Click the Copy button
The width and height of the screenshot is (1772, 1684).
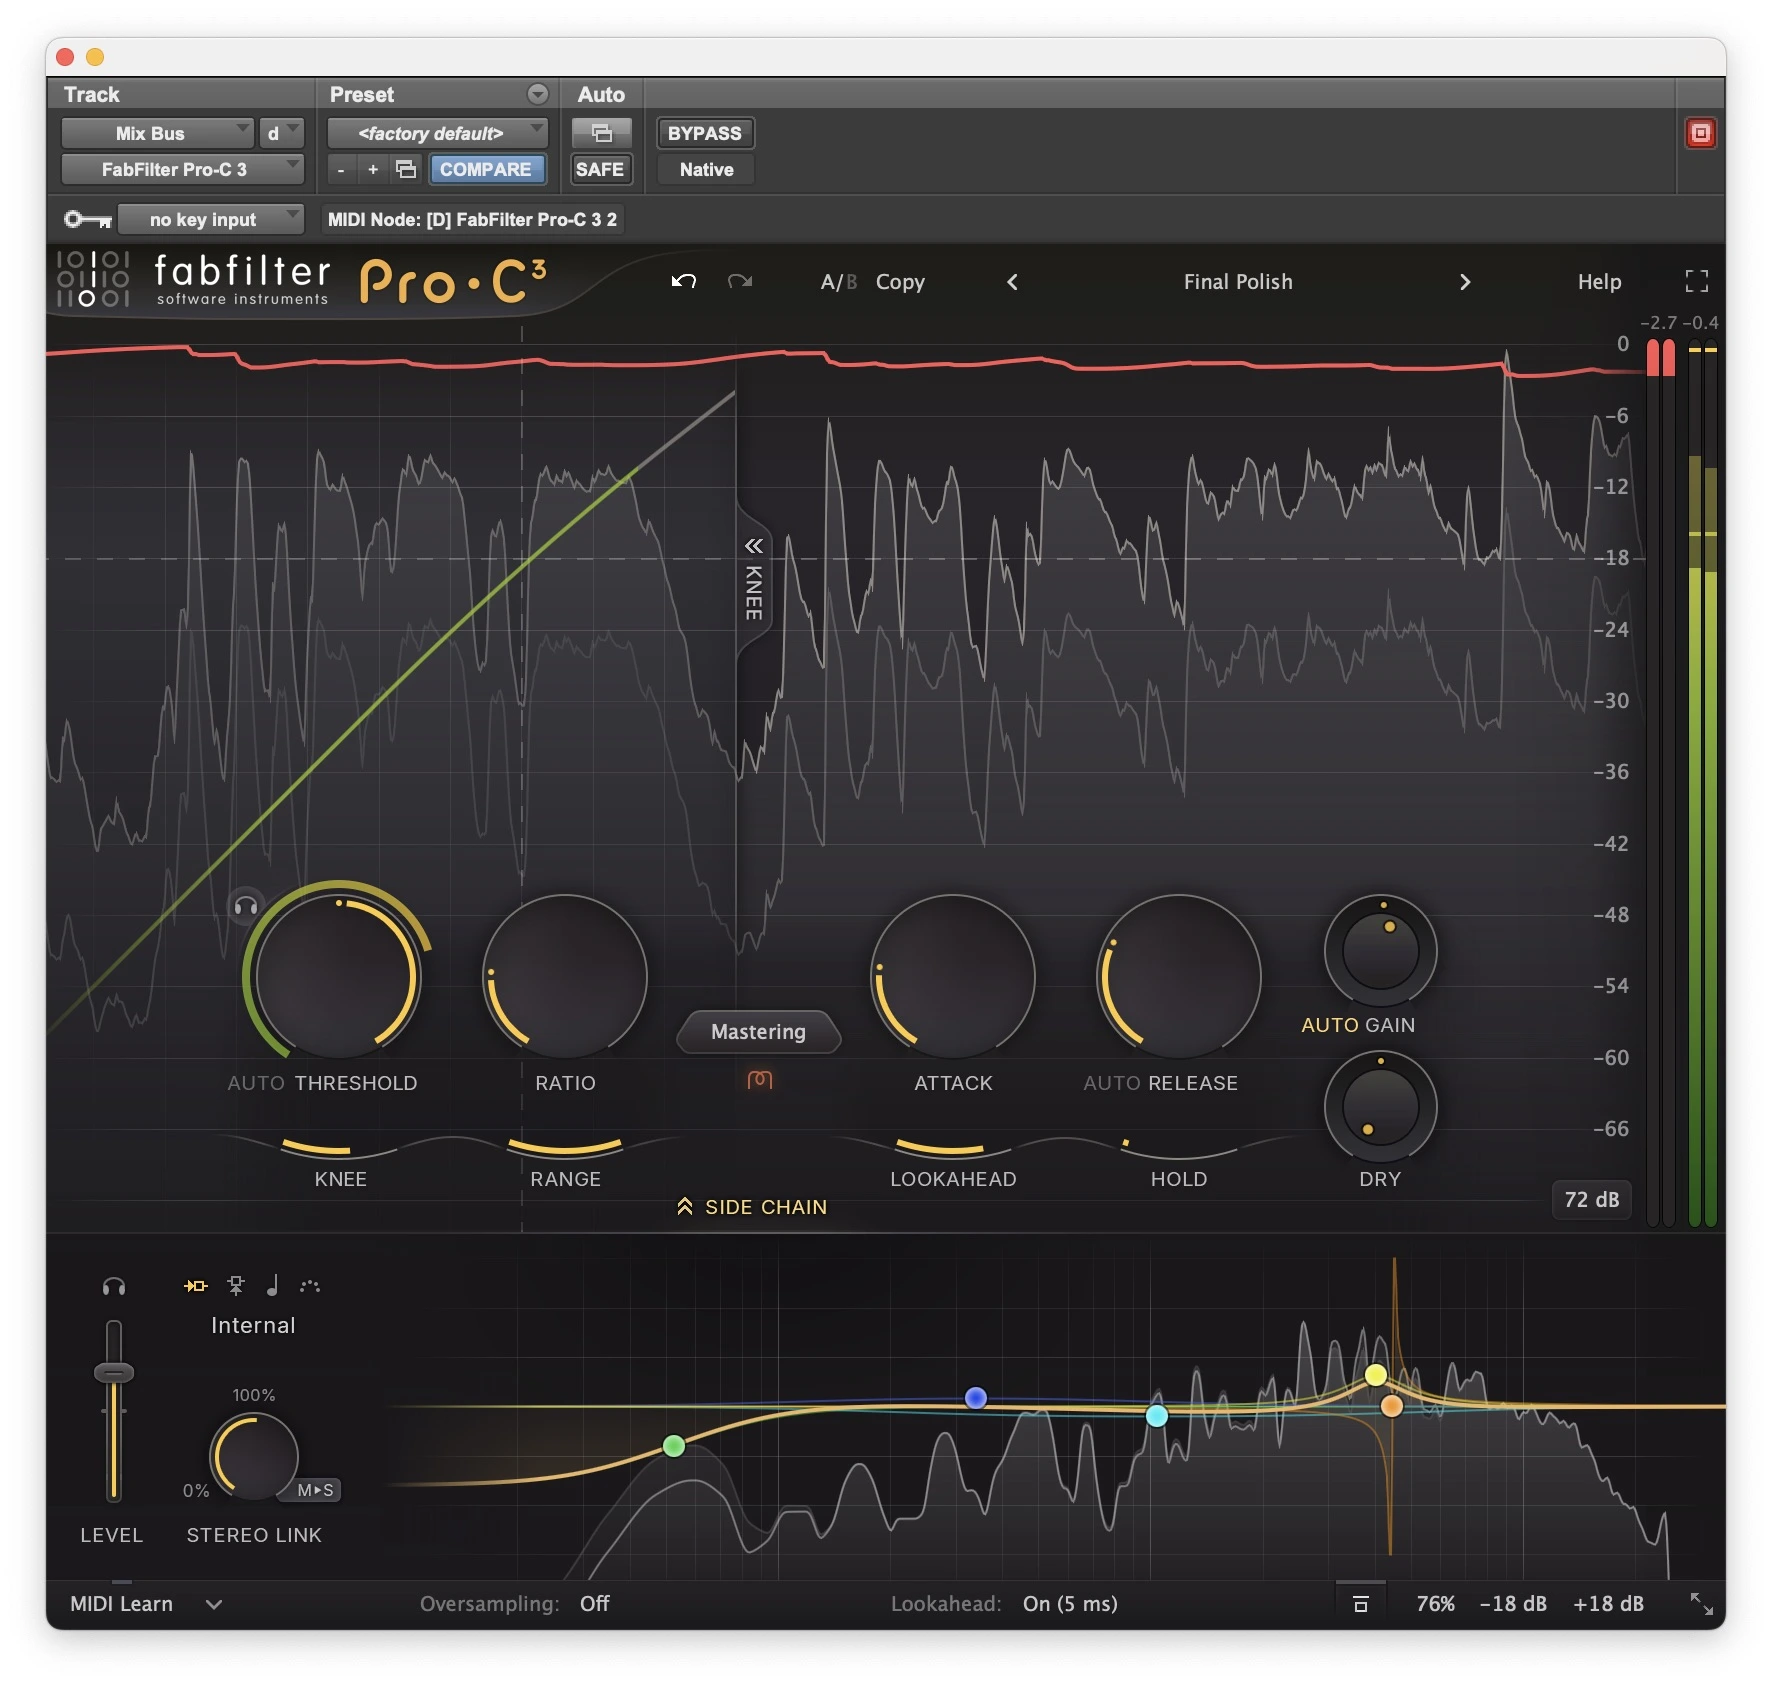(x=900, y=282)
